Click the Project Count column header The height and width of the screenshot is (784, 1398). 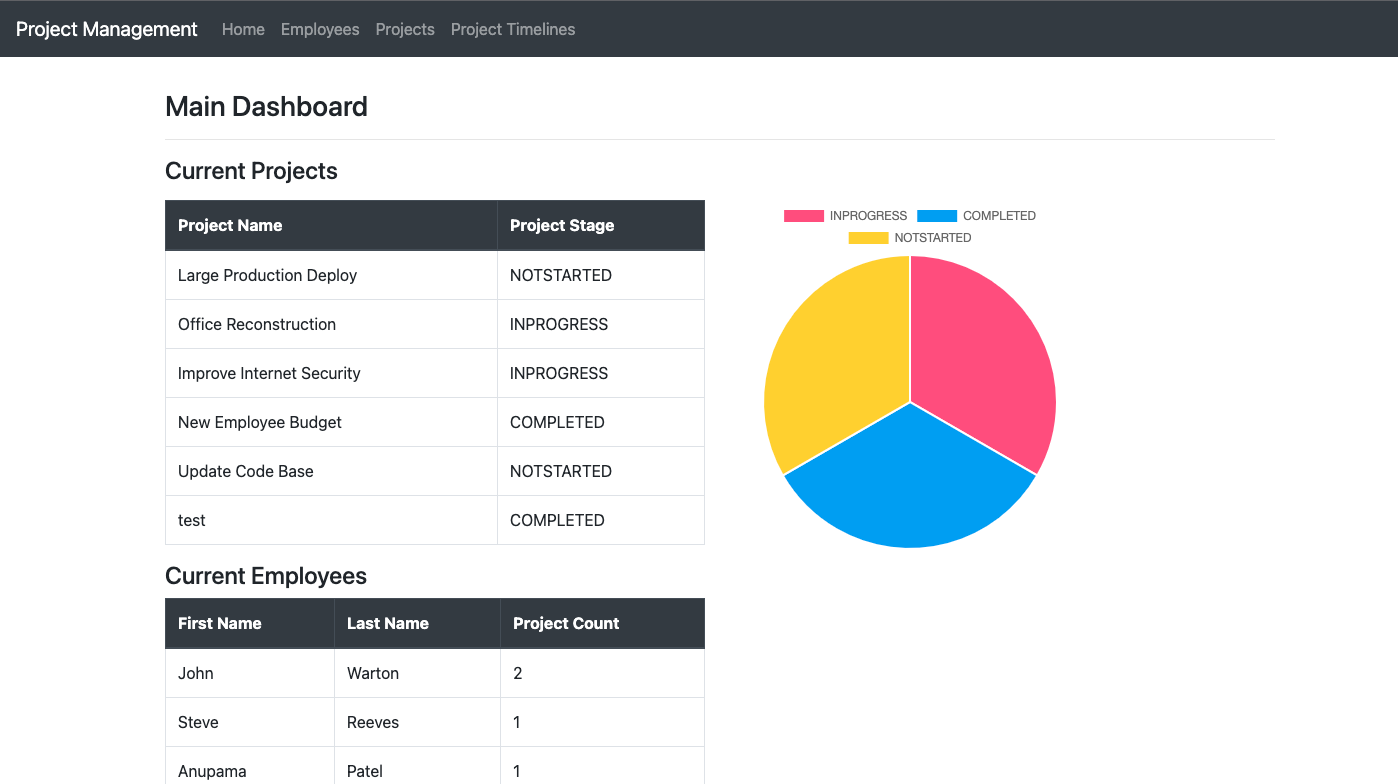(565, 623)
